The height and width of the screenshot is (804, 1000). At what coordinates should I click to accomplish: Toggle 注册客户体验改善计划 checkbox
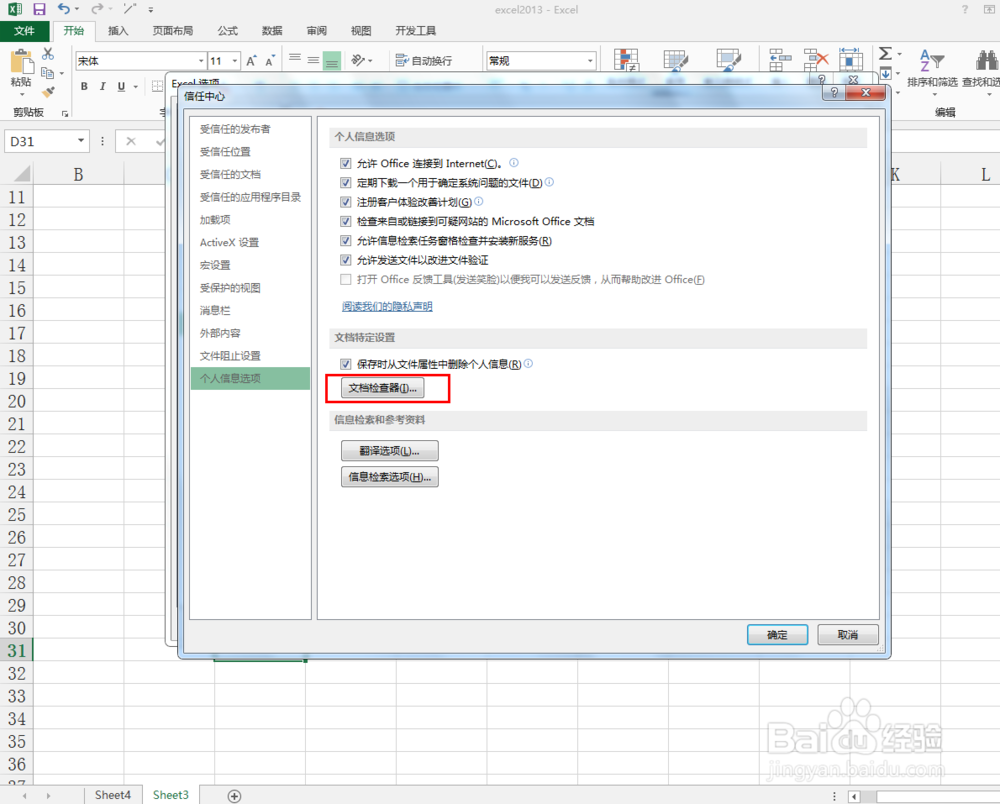point(345,201)
